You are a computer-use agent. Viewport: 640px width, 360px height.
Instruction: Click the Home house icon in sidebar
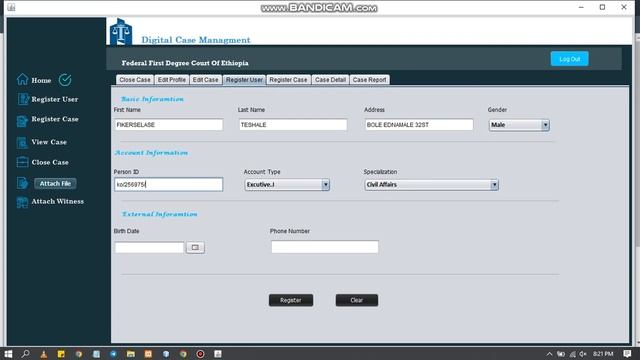pos(22,79)
